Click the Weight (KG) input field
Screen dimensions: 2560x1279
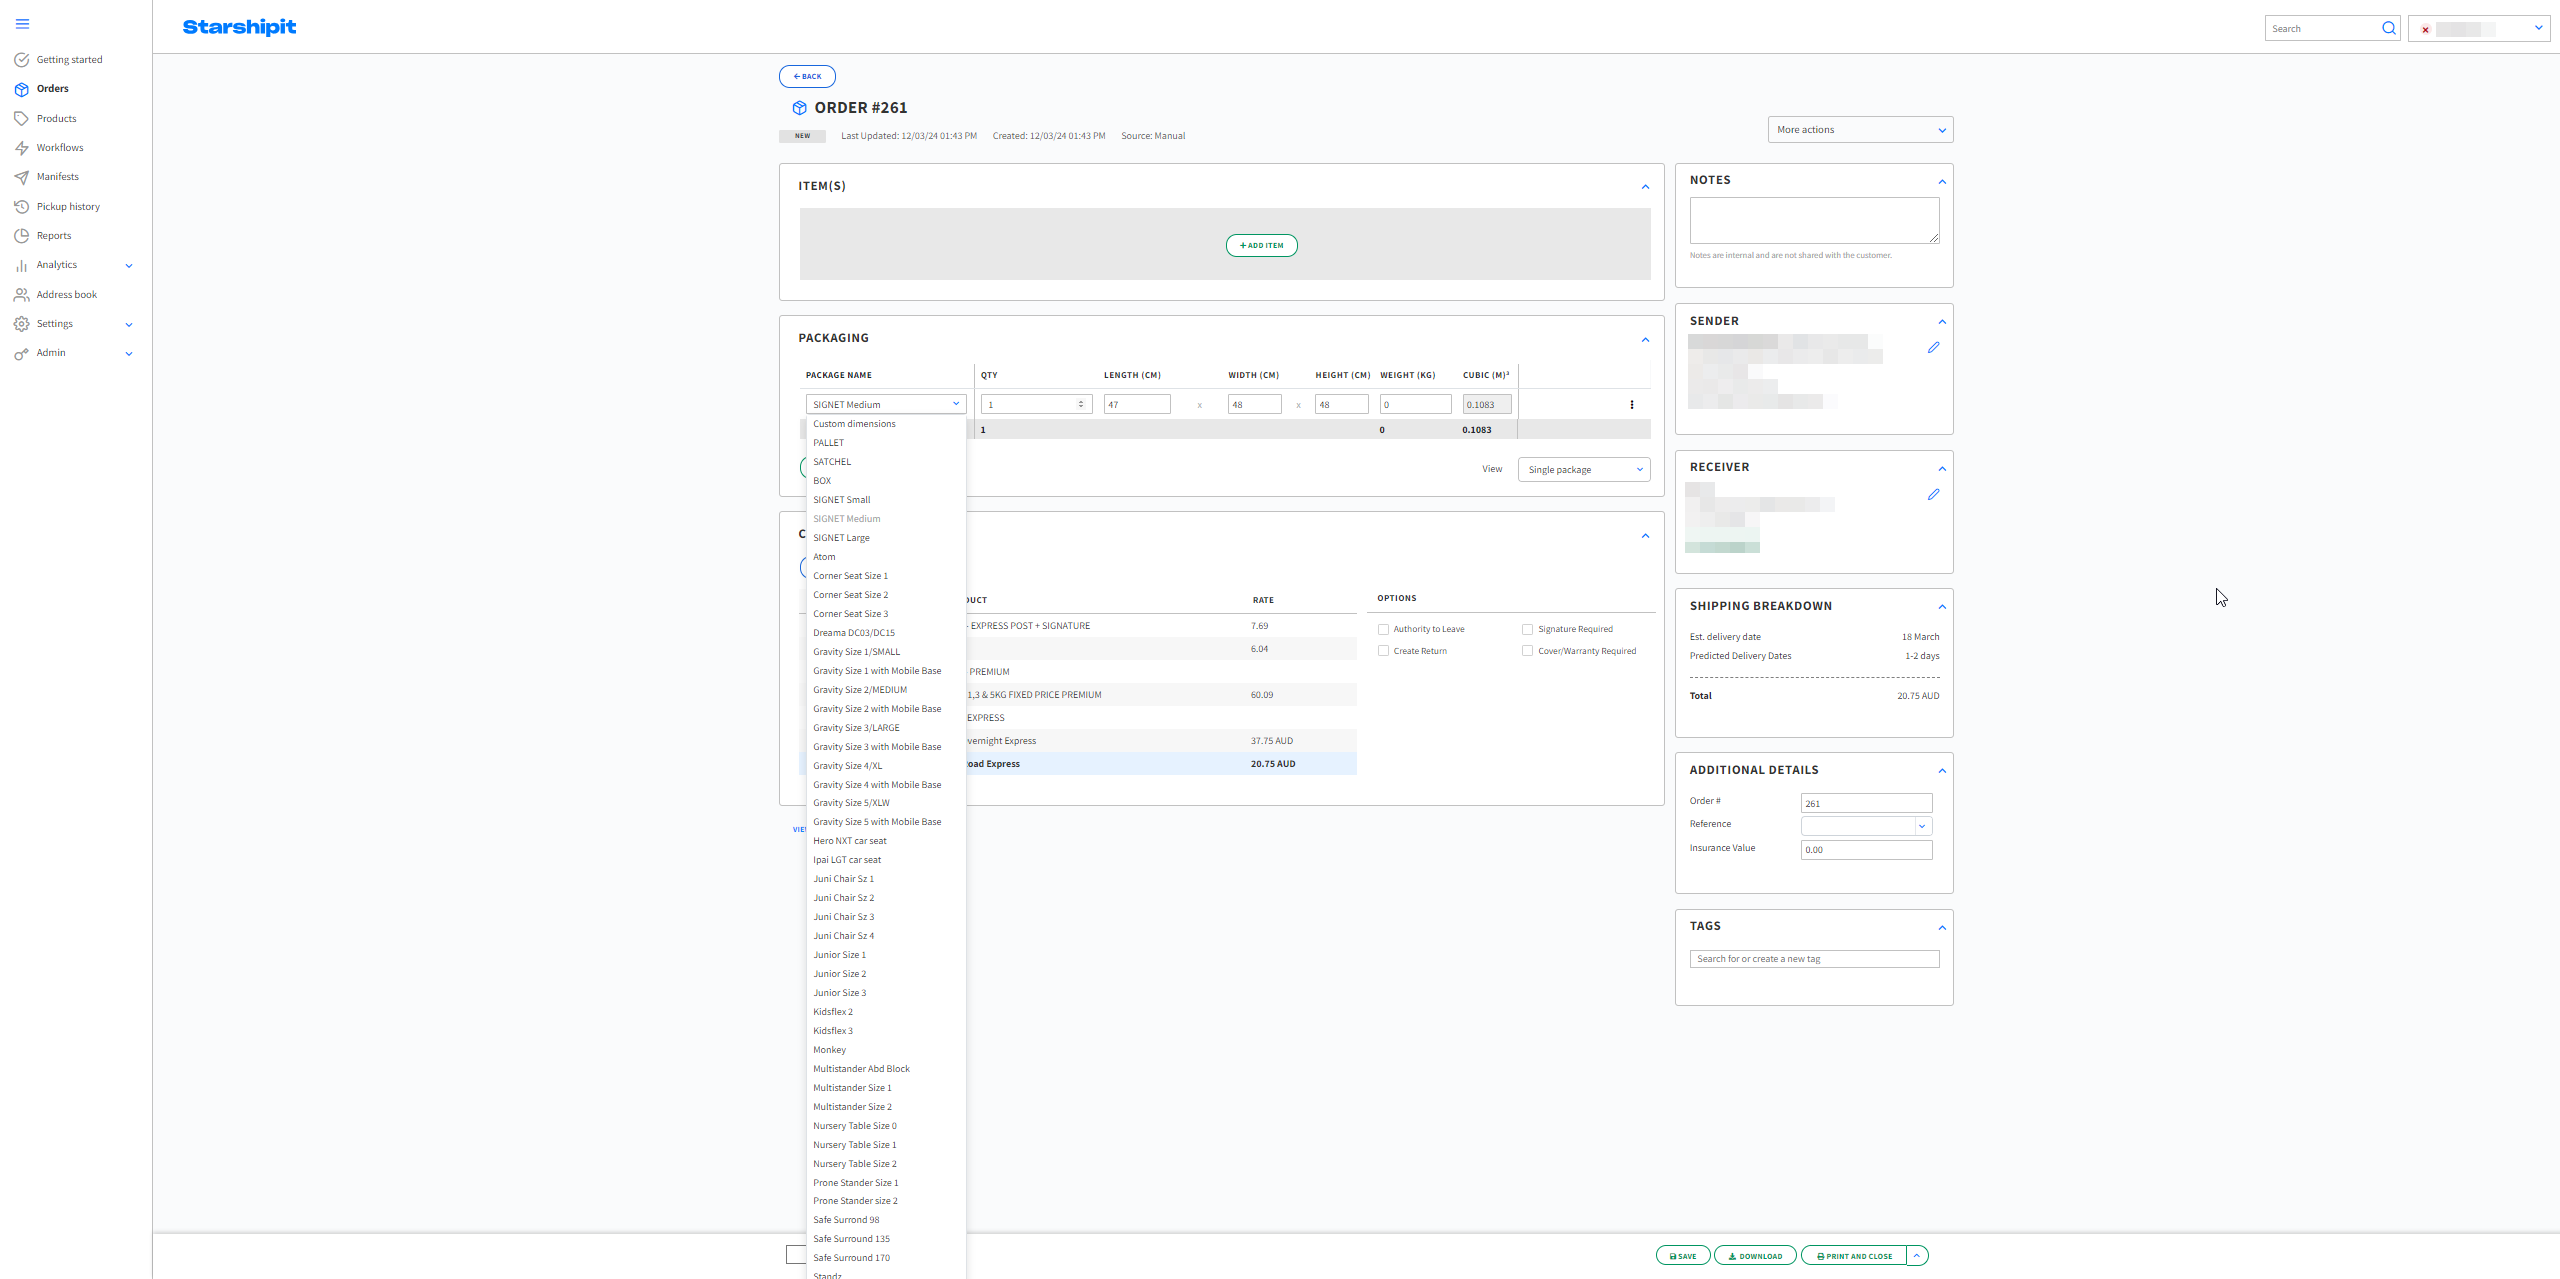coord(1415,404)
